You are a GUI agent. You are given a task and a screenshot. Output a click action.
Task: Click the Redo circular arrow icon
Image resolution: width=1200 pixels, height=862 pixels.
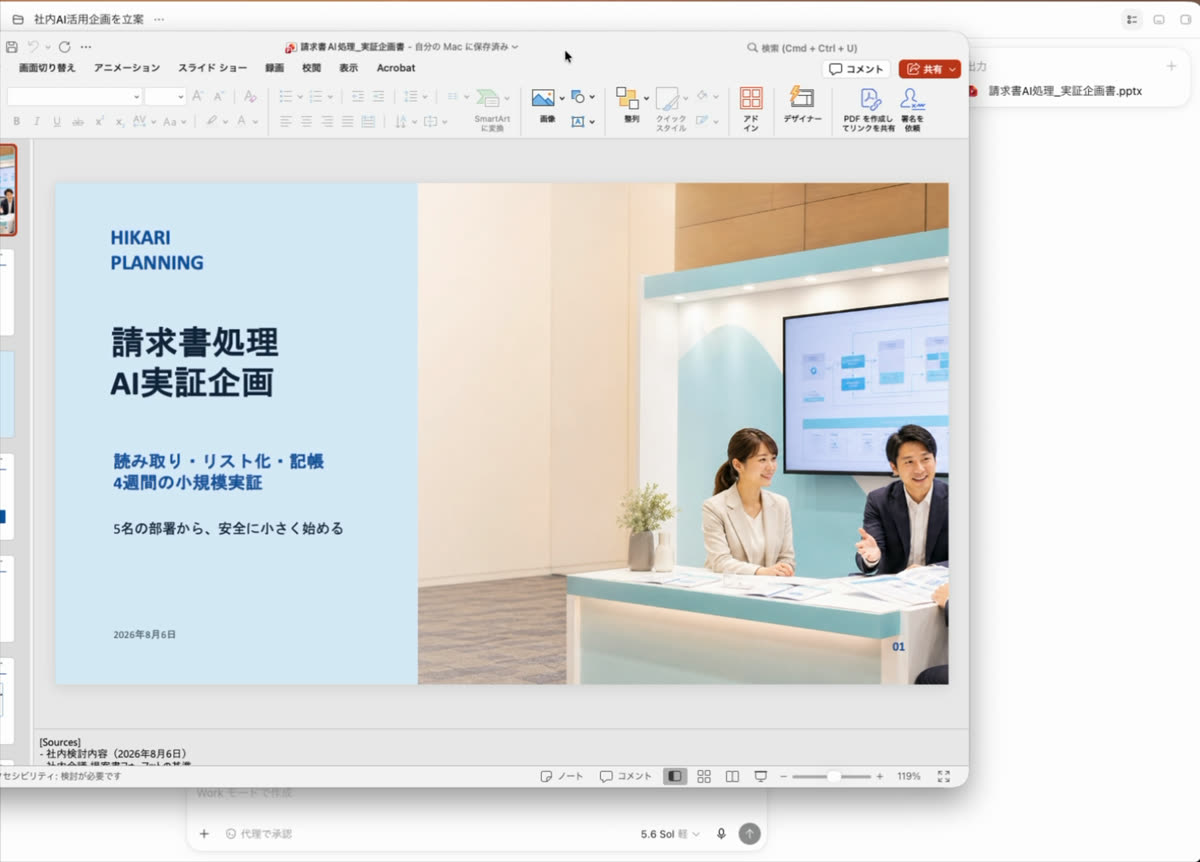click(x=64, y=47)
